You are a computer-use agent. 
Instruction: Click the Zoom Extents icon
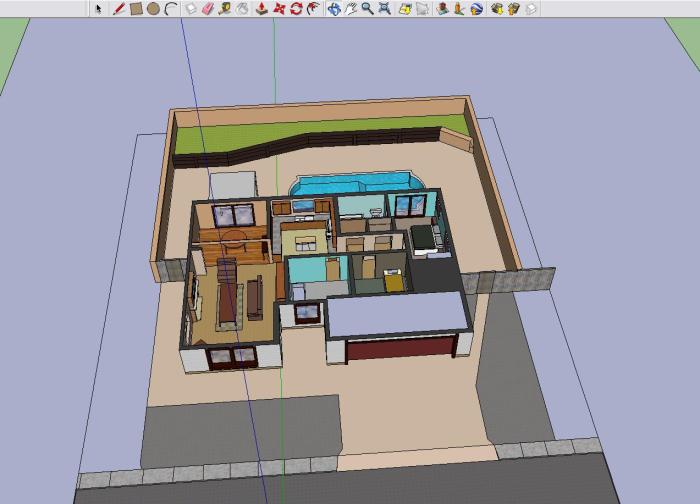click(x=385, y=8)
